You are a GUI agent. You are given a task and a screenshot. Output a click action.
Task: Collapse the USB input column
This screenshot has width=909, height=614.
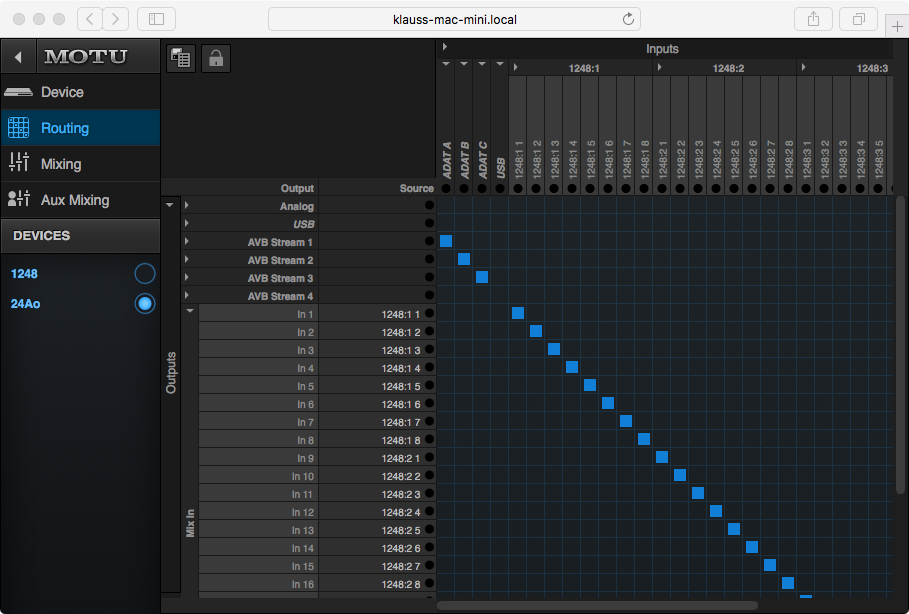click(x=500, y=64)
